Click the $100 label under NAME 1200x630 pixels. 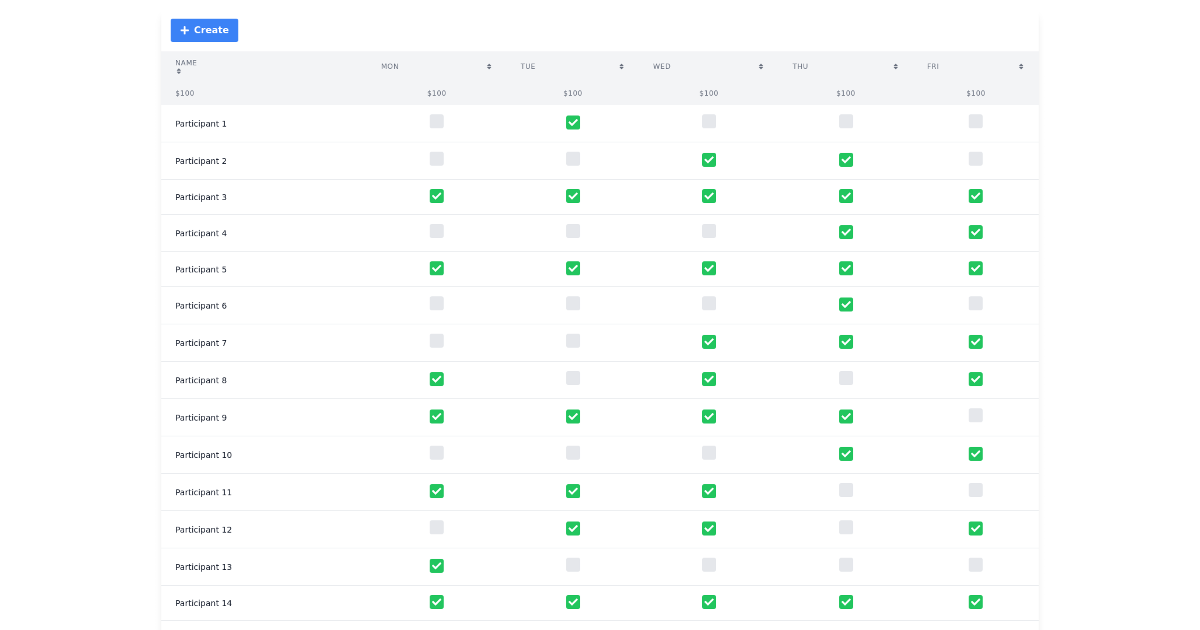[x=184, y=93]
